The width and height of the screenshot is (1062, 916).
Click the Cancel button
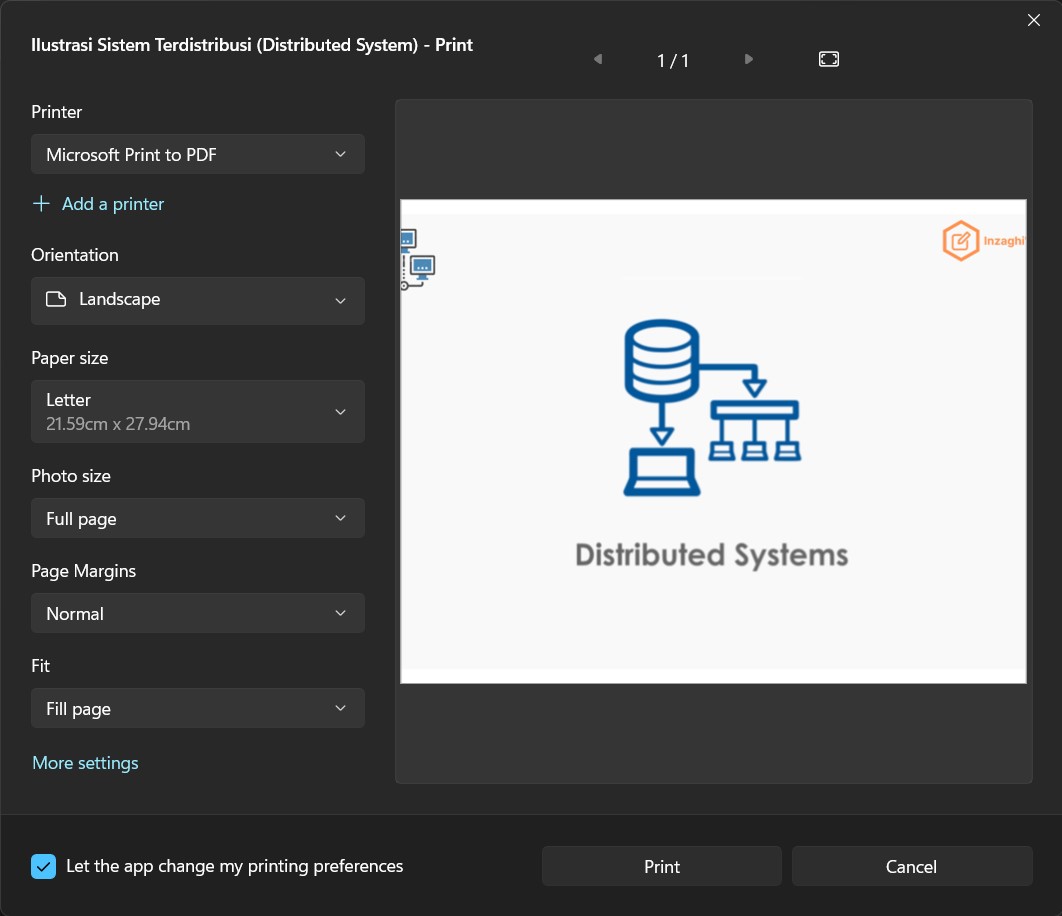[x=912, y=866]
